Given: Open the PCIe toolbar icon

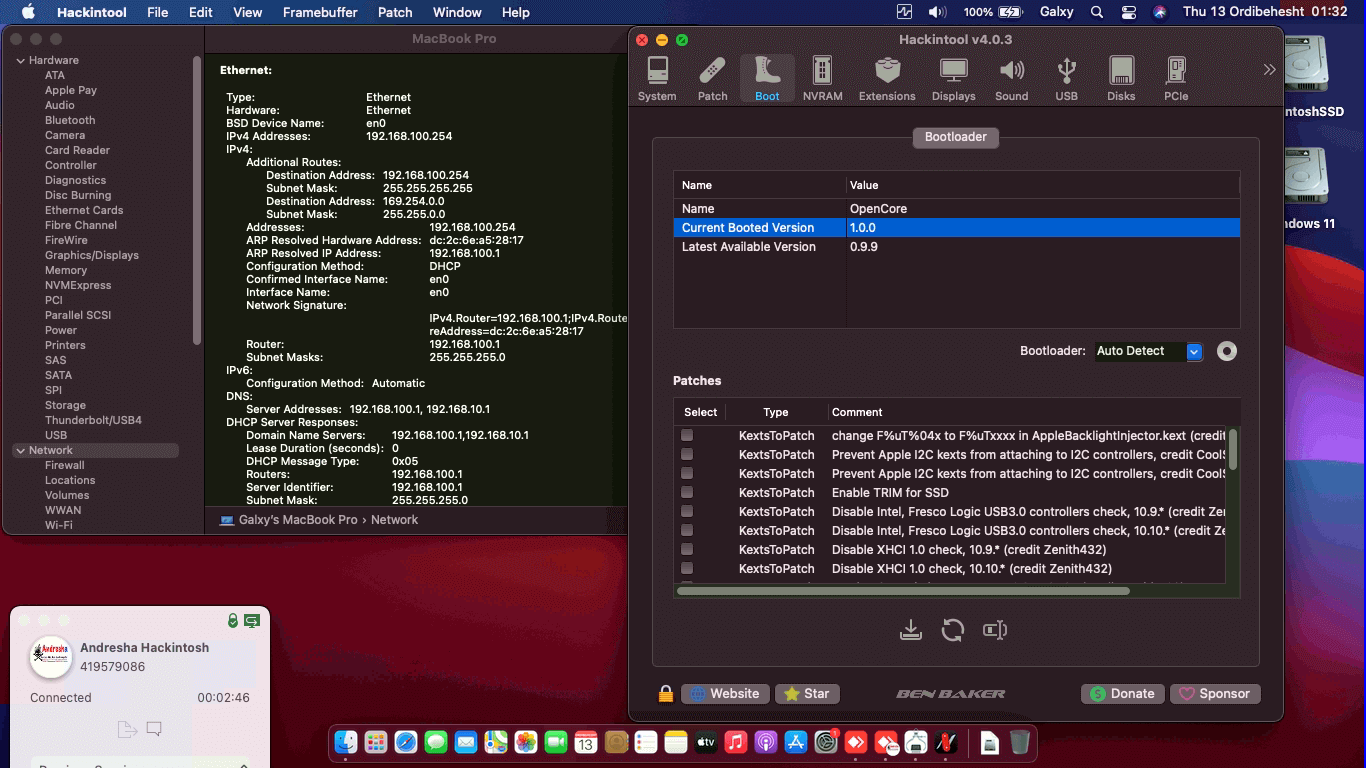Looking at the screenshot, I should (1176, 79).
